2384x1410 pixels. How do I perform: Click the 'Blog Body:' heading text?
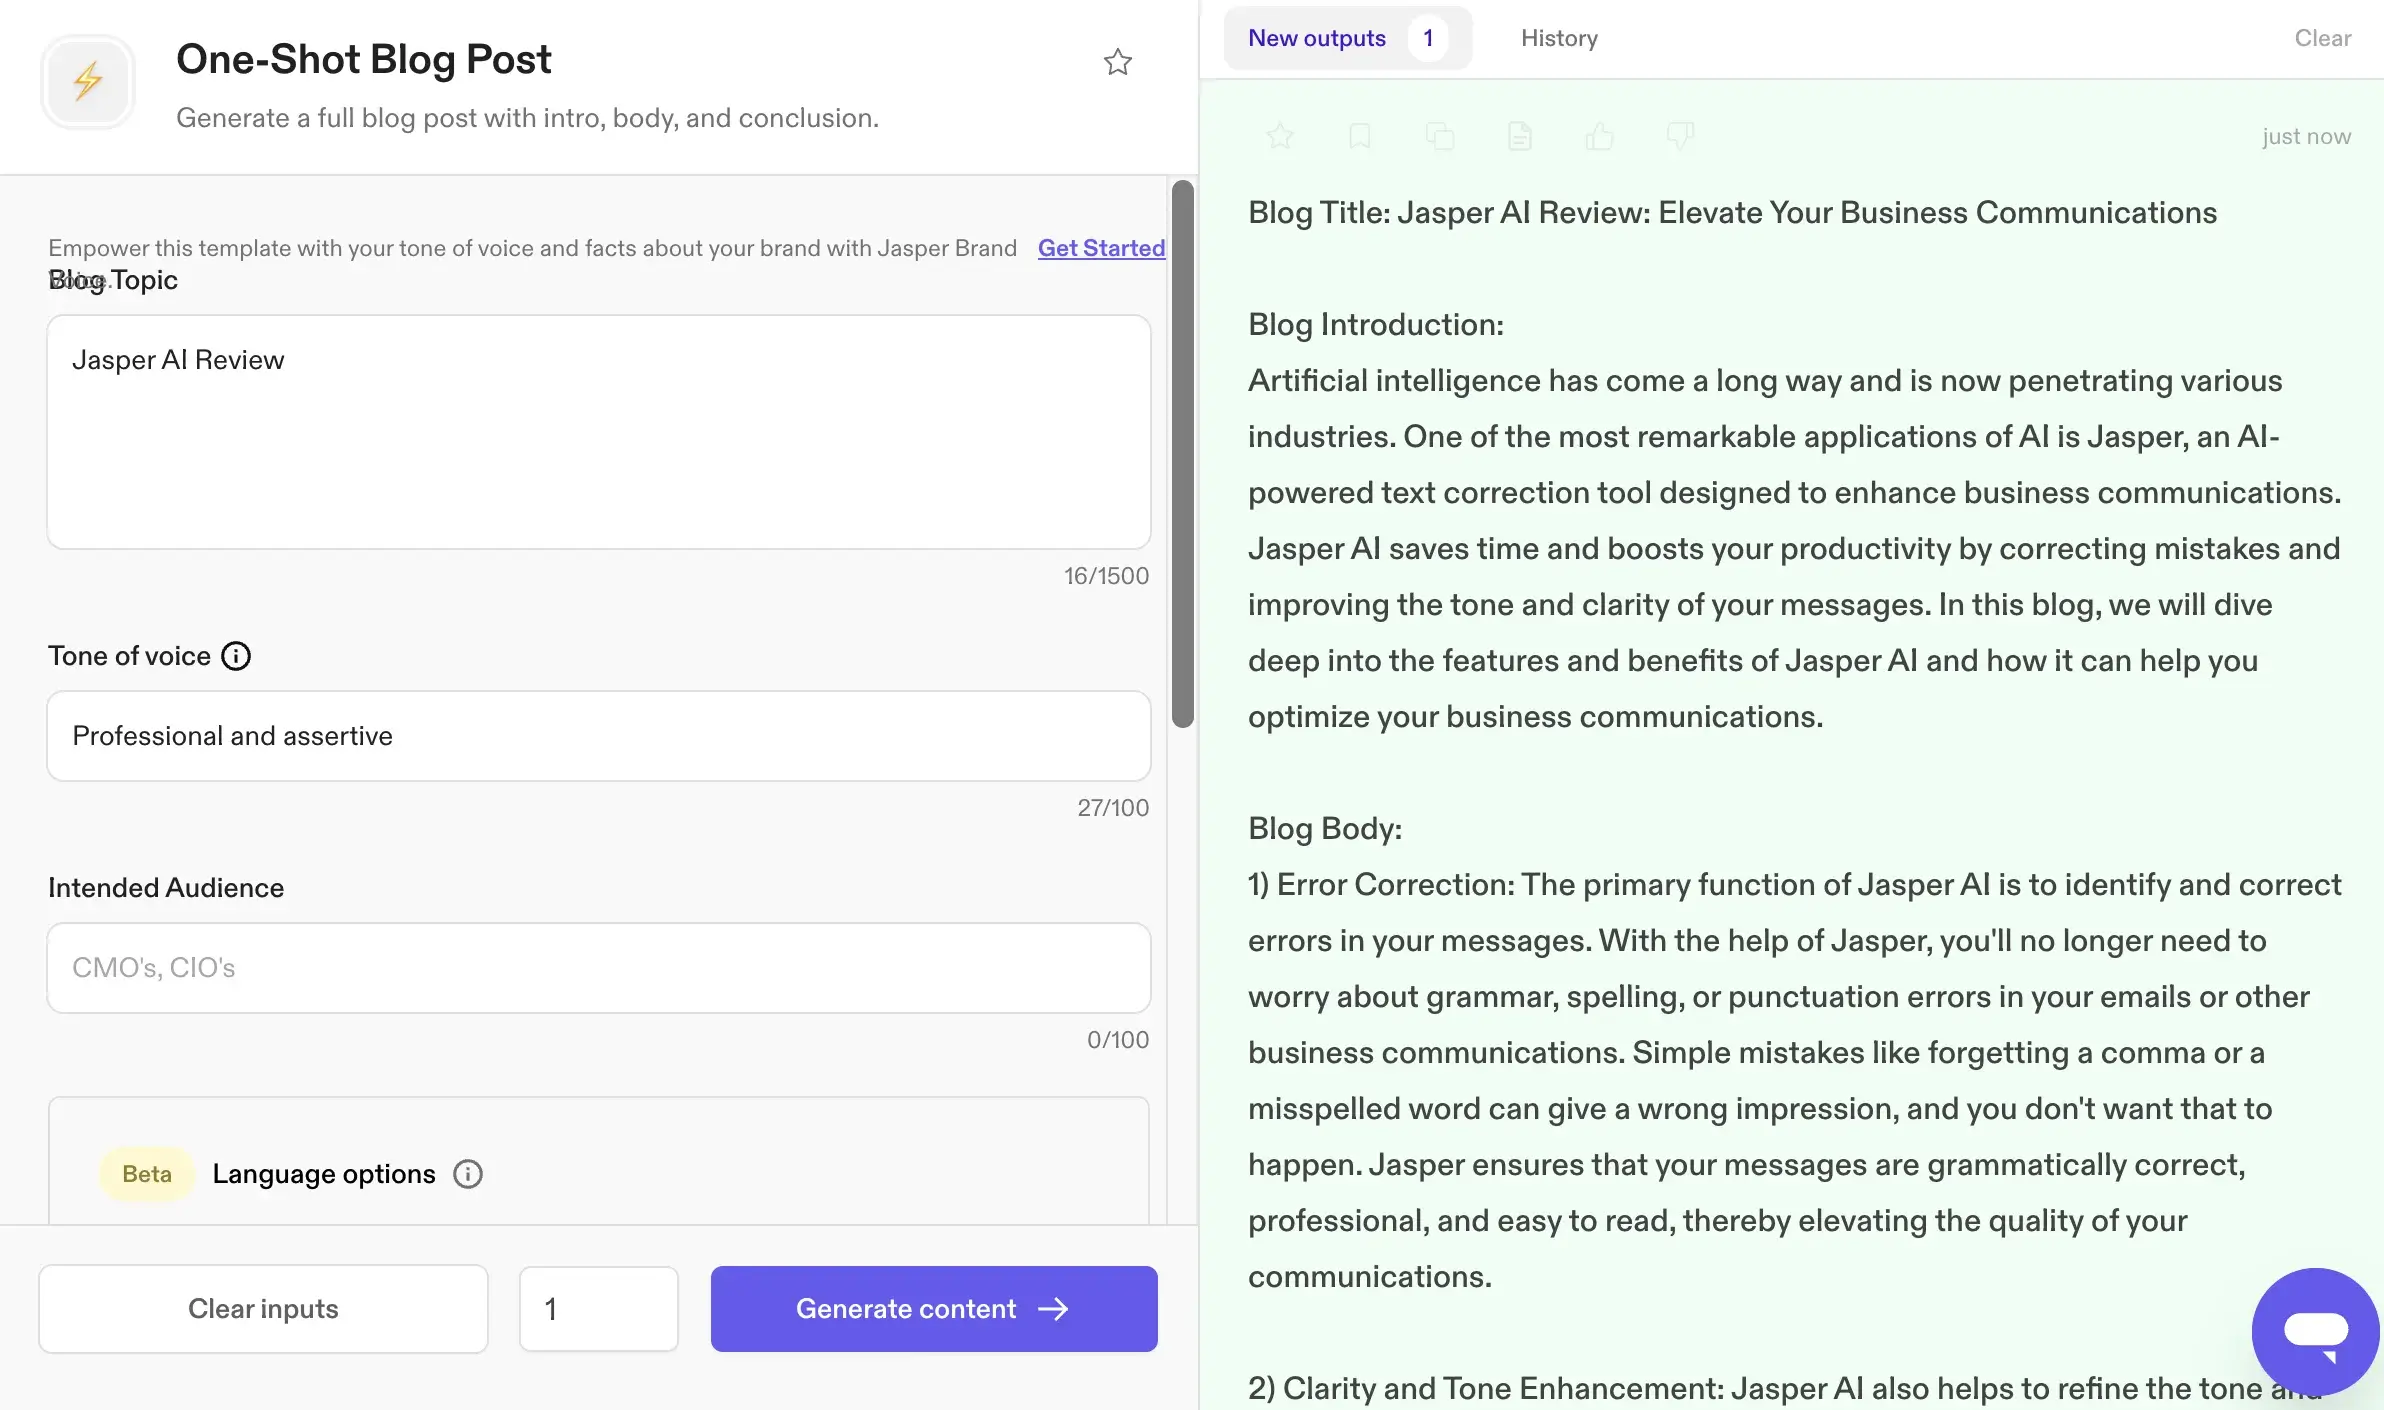[1325, 829]
